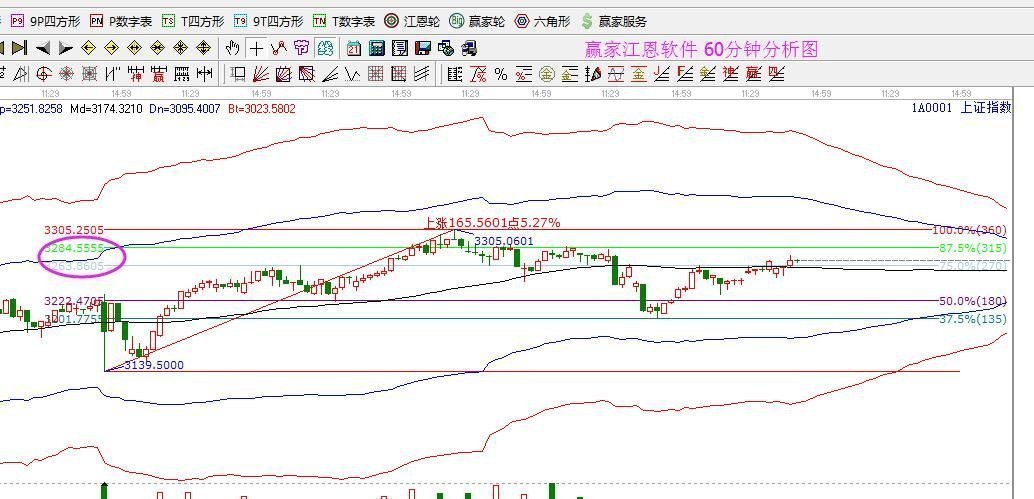
Task: Select the red F fan-lines tool
Action: tap(684, 74)
